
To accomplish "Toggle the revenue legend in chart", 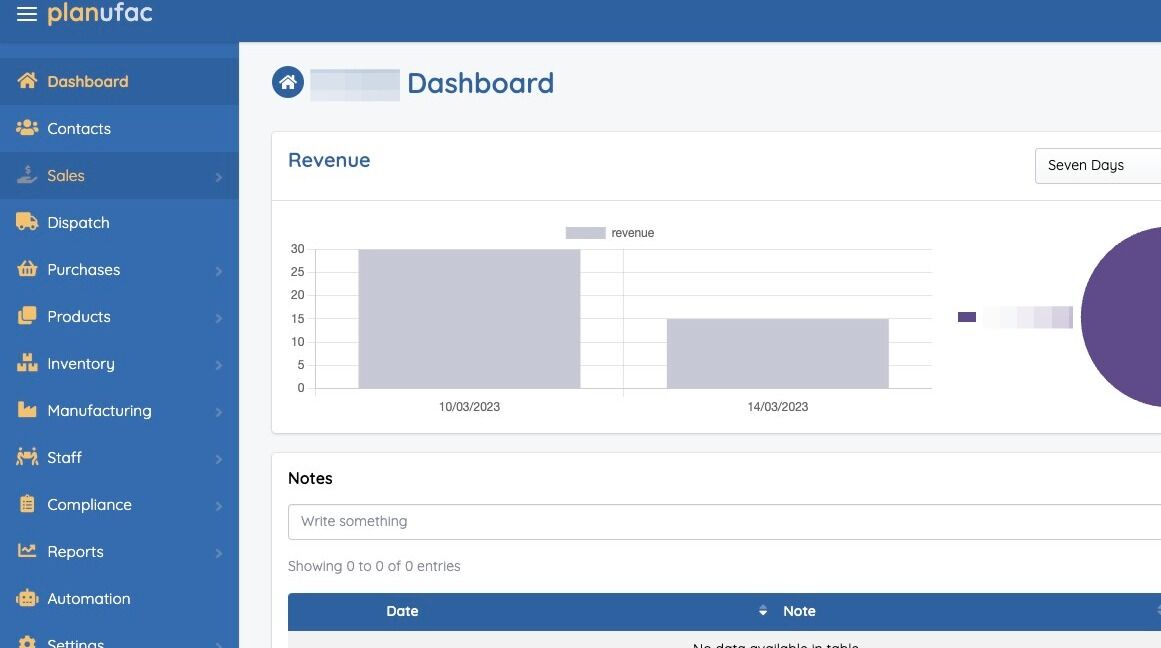I will coord(609,233).
